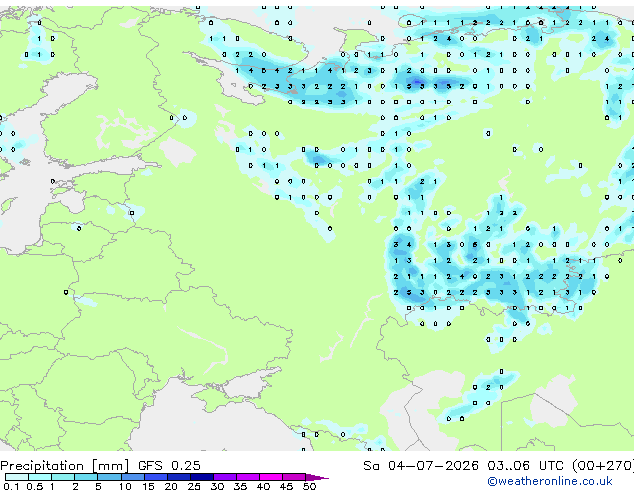Click the weatheronline.co.uk copyright link
This screenshot has height=490, width=634.
550,481
